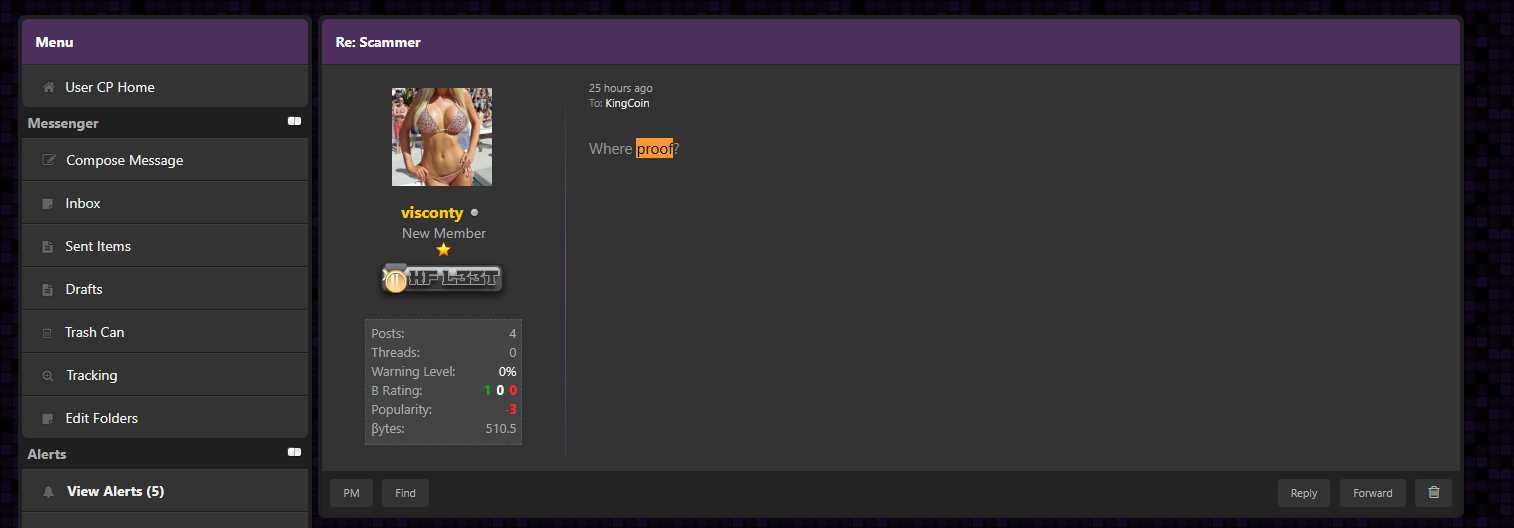The image size is (1514, 528).
Task: Click visconty's avatar image
Action: point(442,137)
